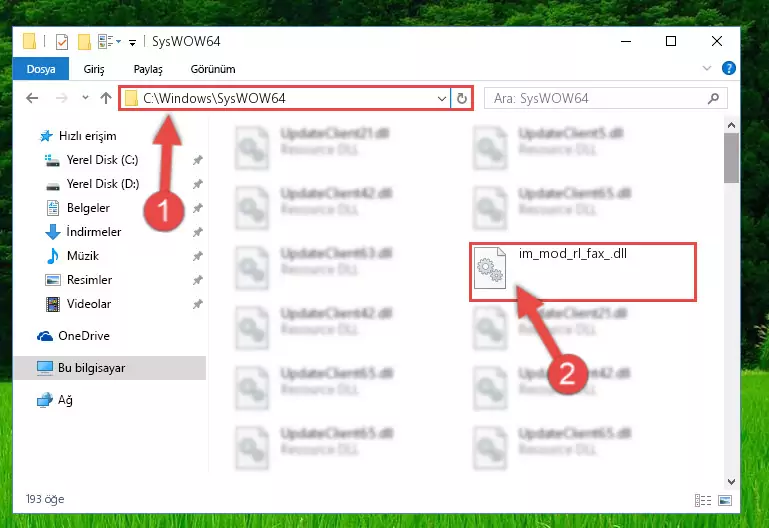Expand the address bar history dropdown
The height and width of the screenshot is (528, 769).
coord(442,99)
